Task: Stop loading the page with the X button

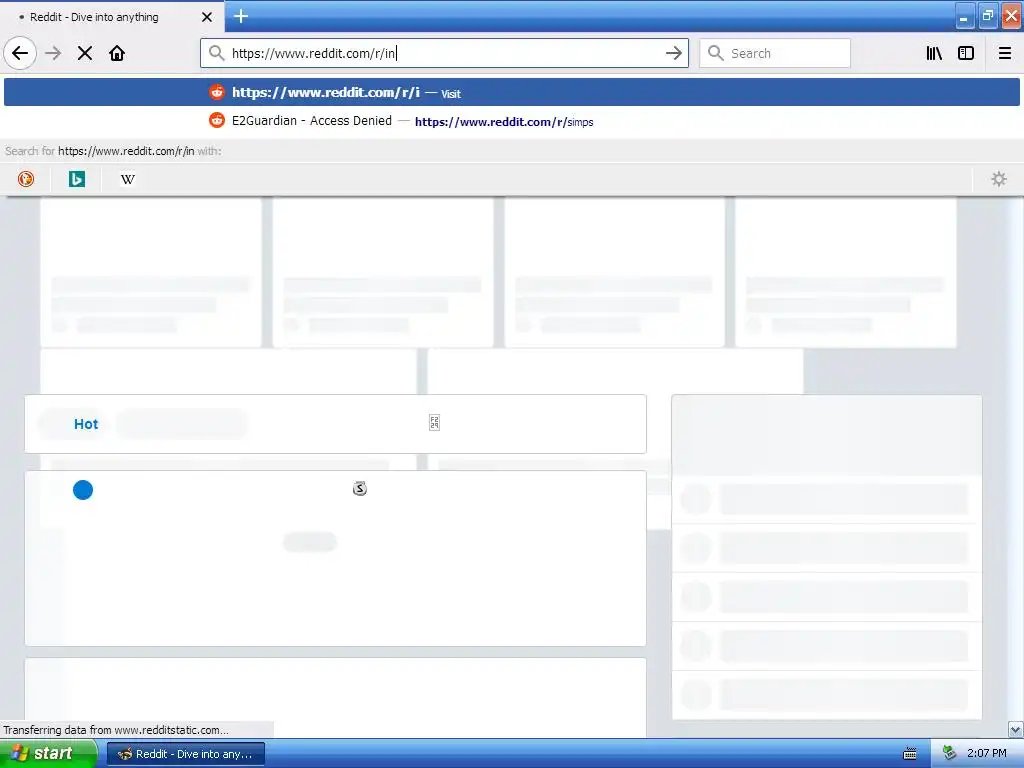Action: (x=85, y=54)
